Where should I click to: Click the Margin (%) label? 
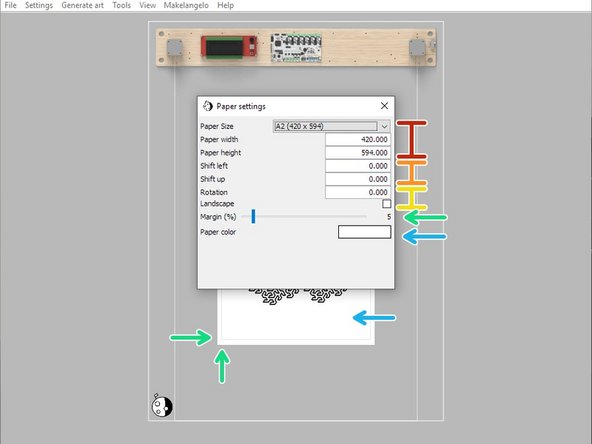click(218, 217)
